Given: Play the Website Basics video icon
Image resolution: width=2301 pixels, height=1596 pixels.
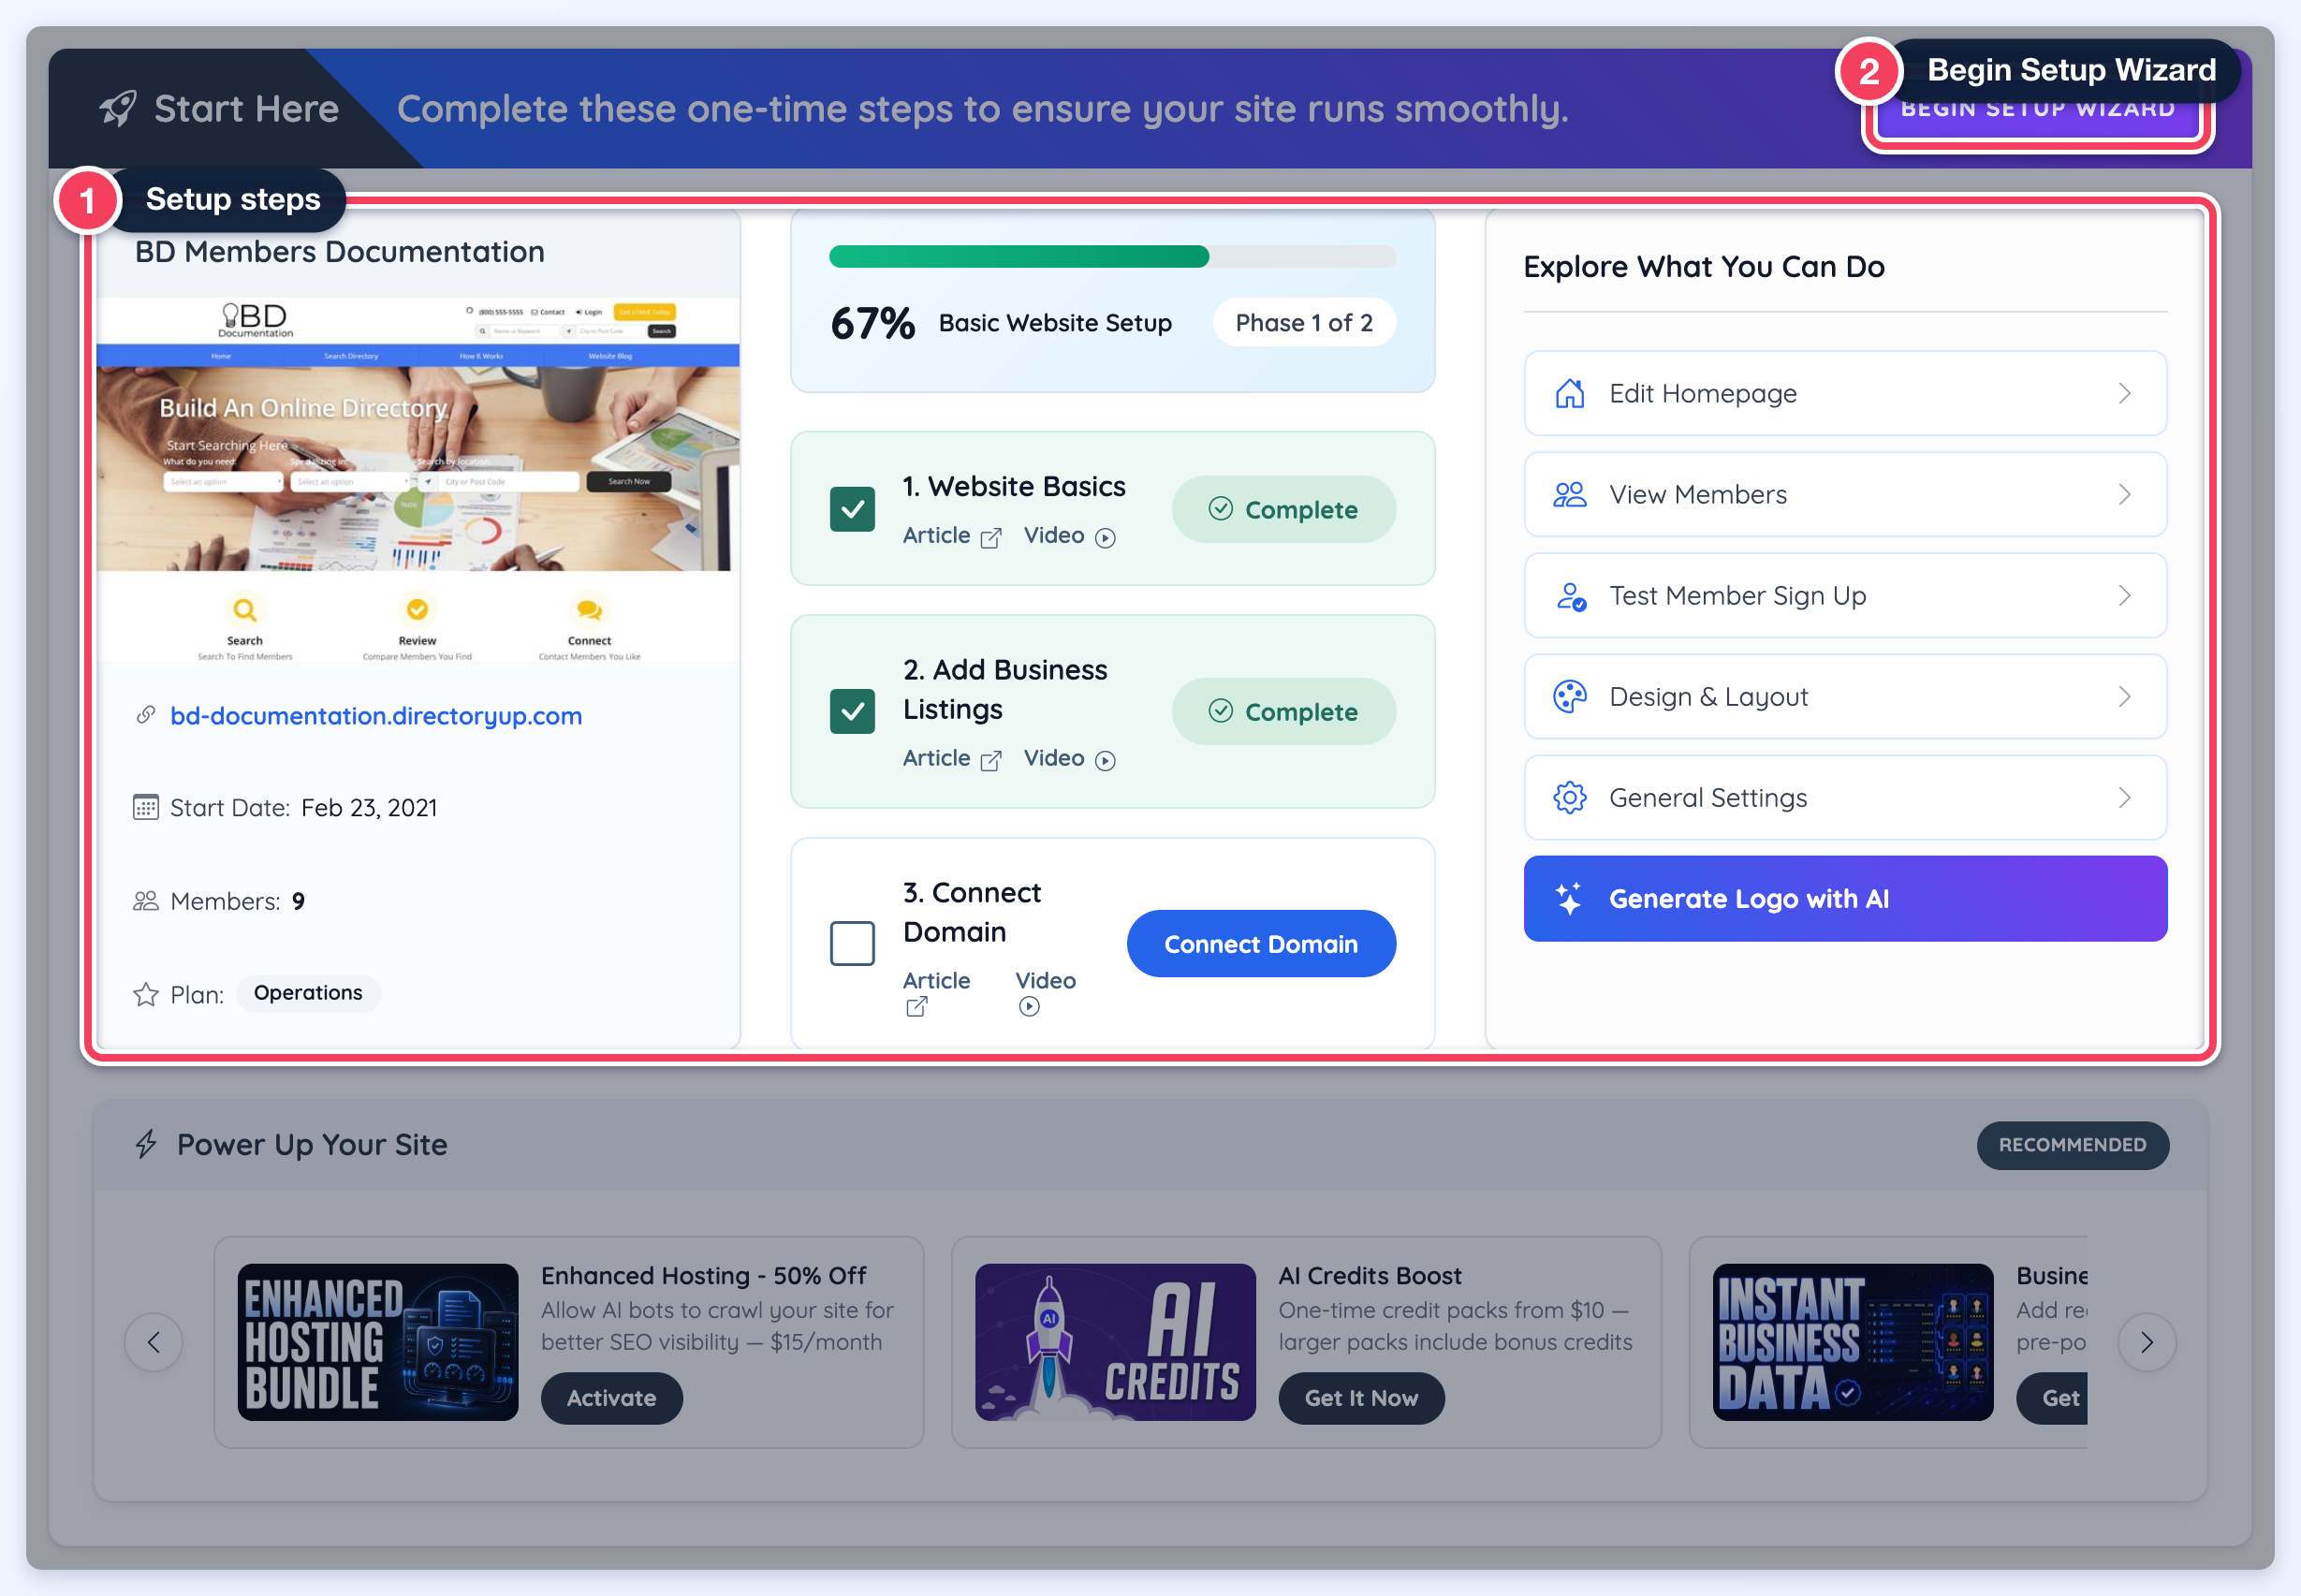Looking at the screenshot, I should click(x=1105, y=538).
